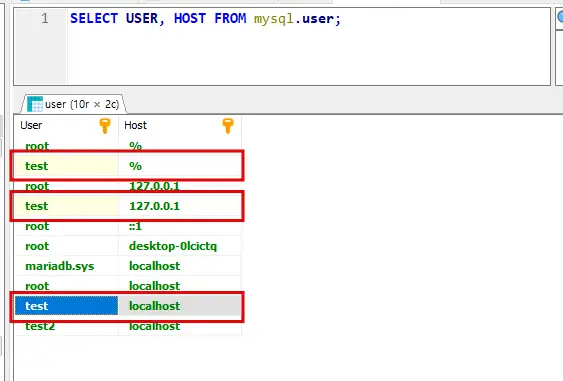
Task: Select 'localhost' host cell in test2 row
Action: 180,326
